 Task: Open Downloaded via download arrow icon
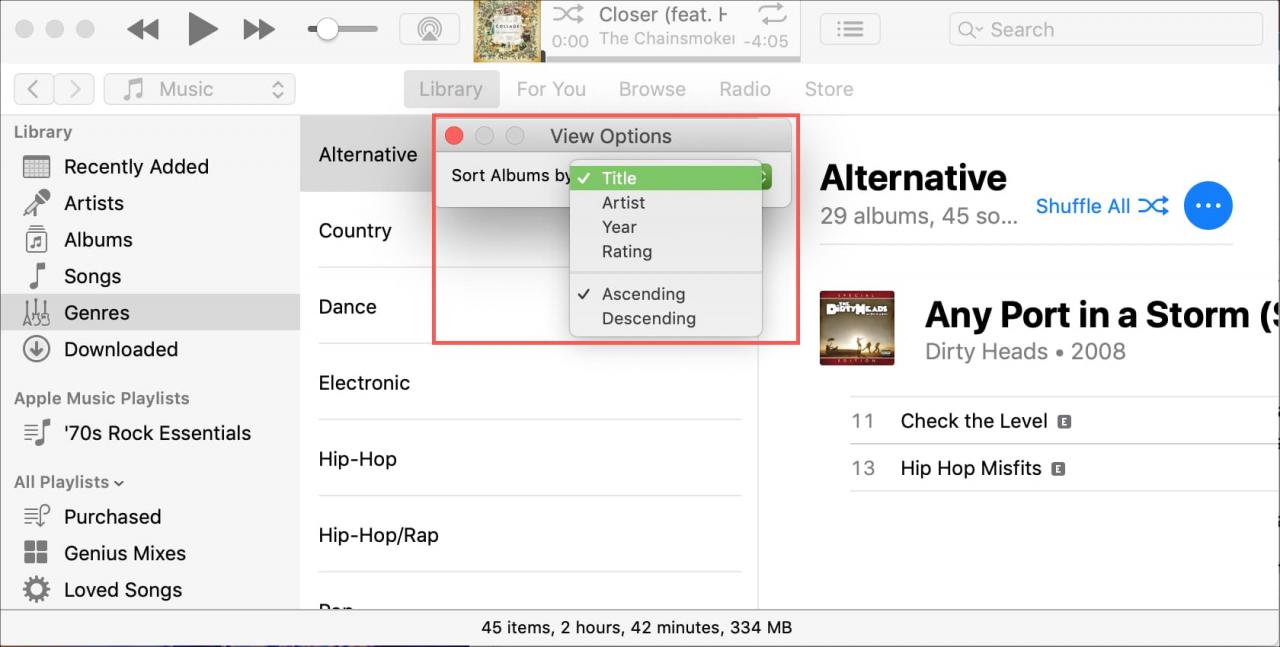click(x=36, y=349)
